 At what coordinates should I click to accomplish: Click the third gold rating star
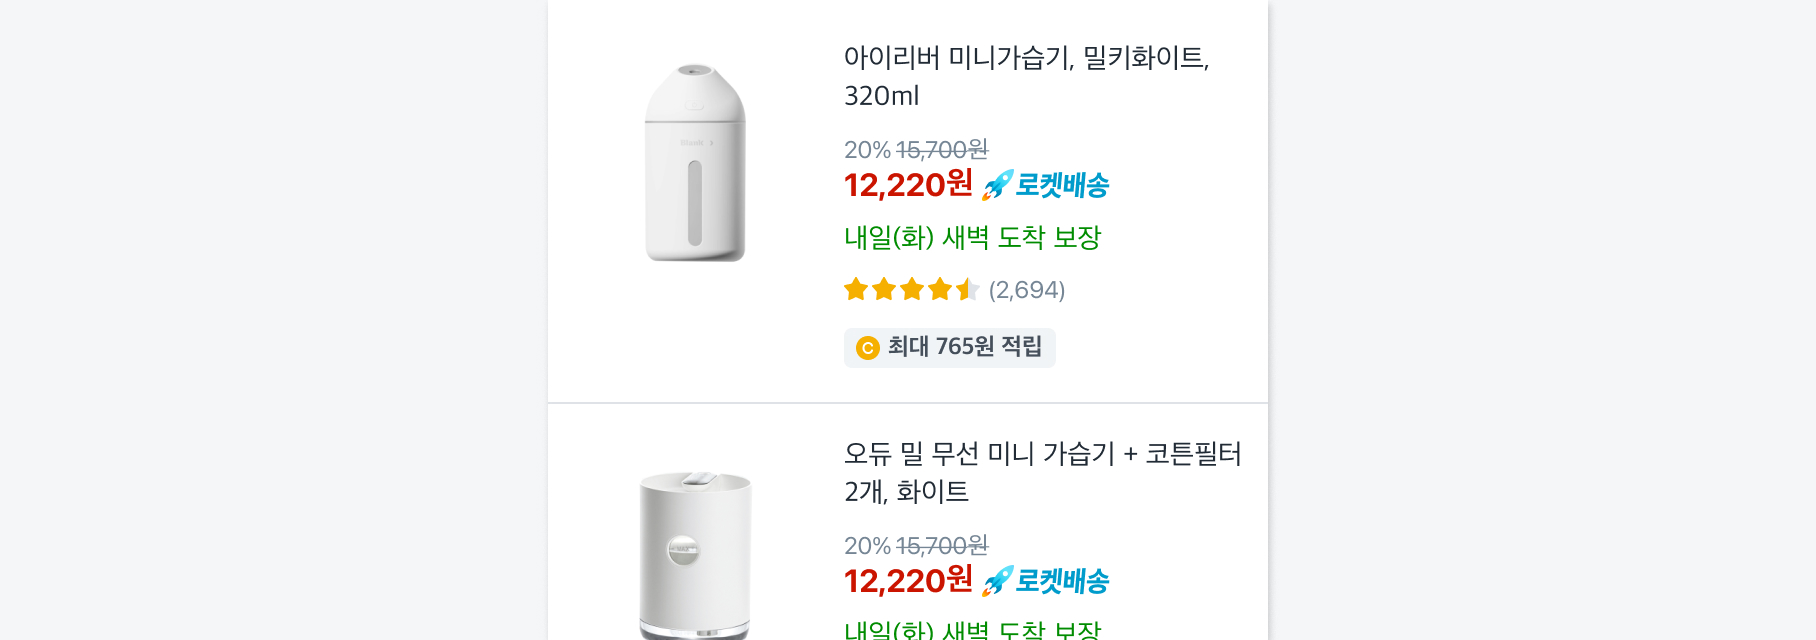coord(912,290)
